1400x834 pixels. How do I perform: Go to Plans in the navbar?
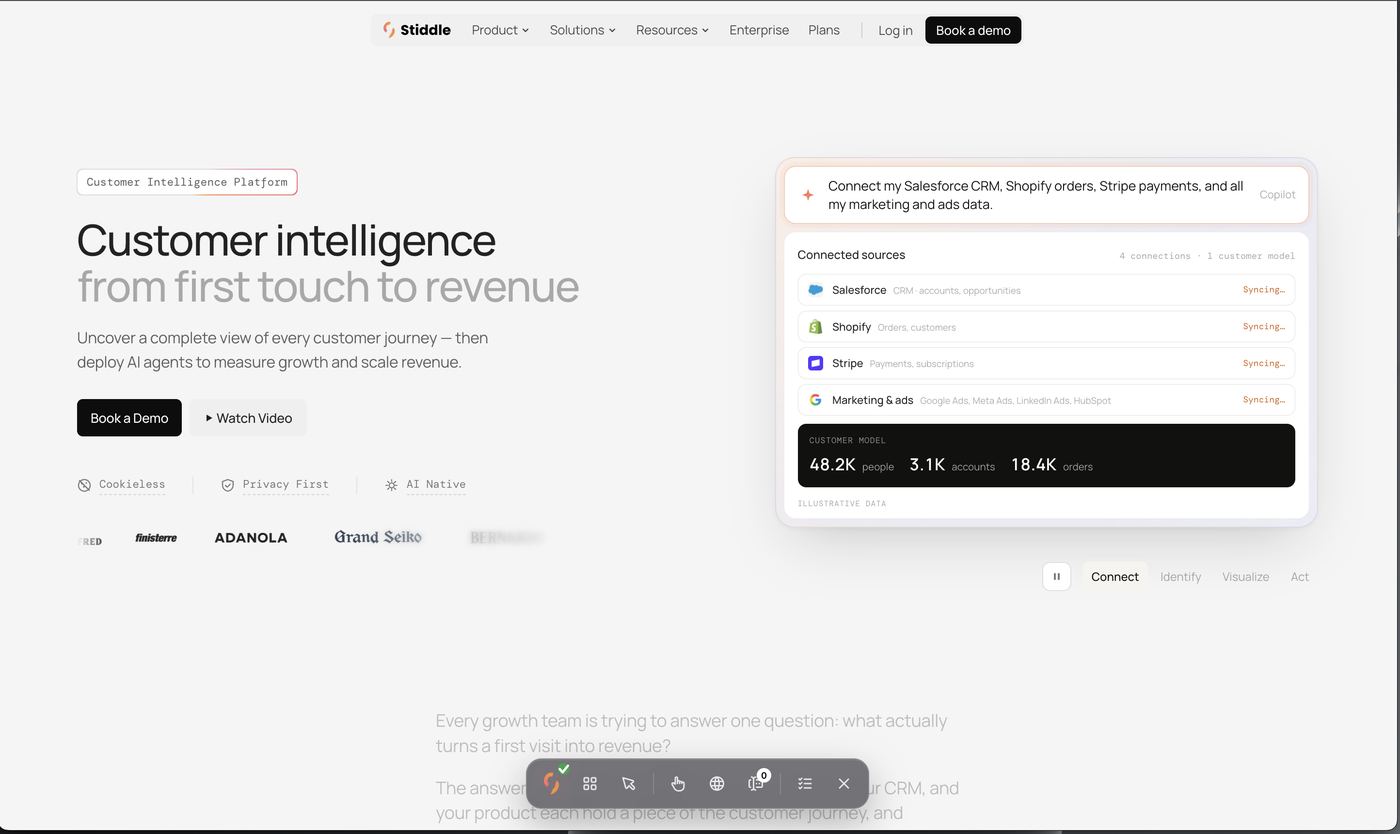pyautogui.click(x=824, y=30)
